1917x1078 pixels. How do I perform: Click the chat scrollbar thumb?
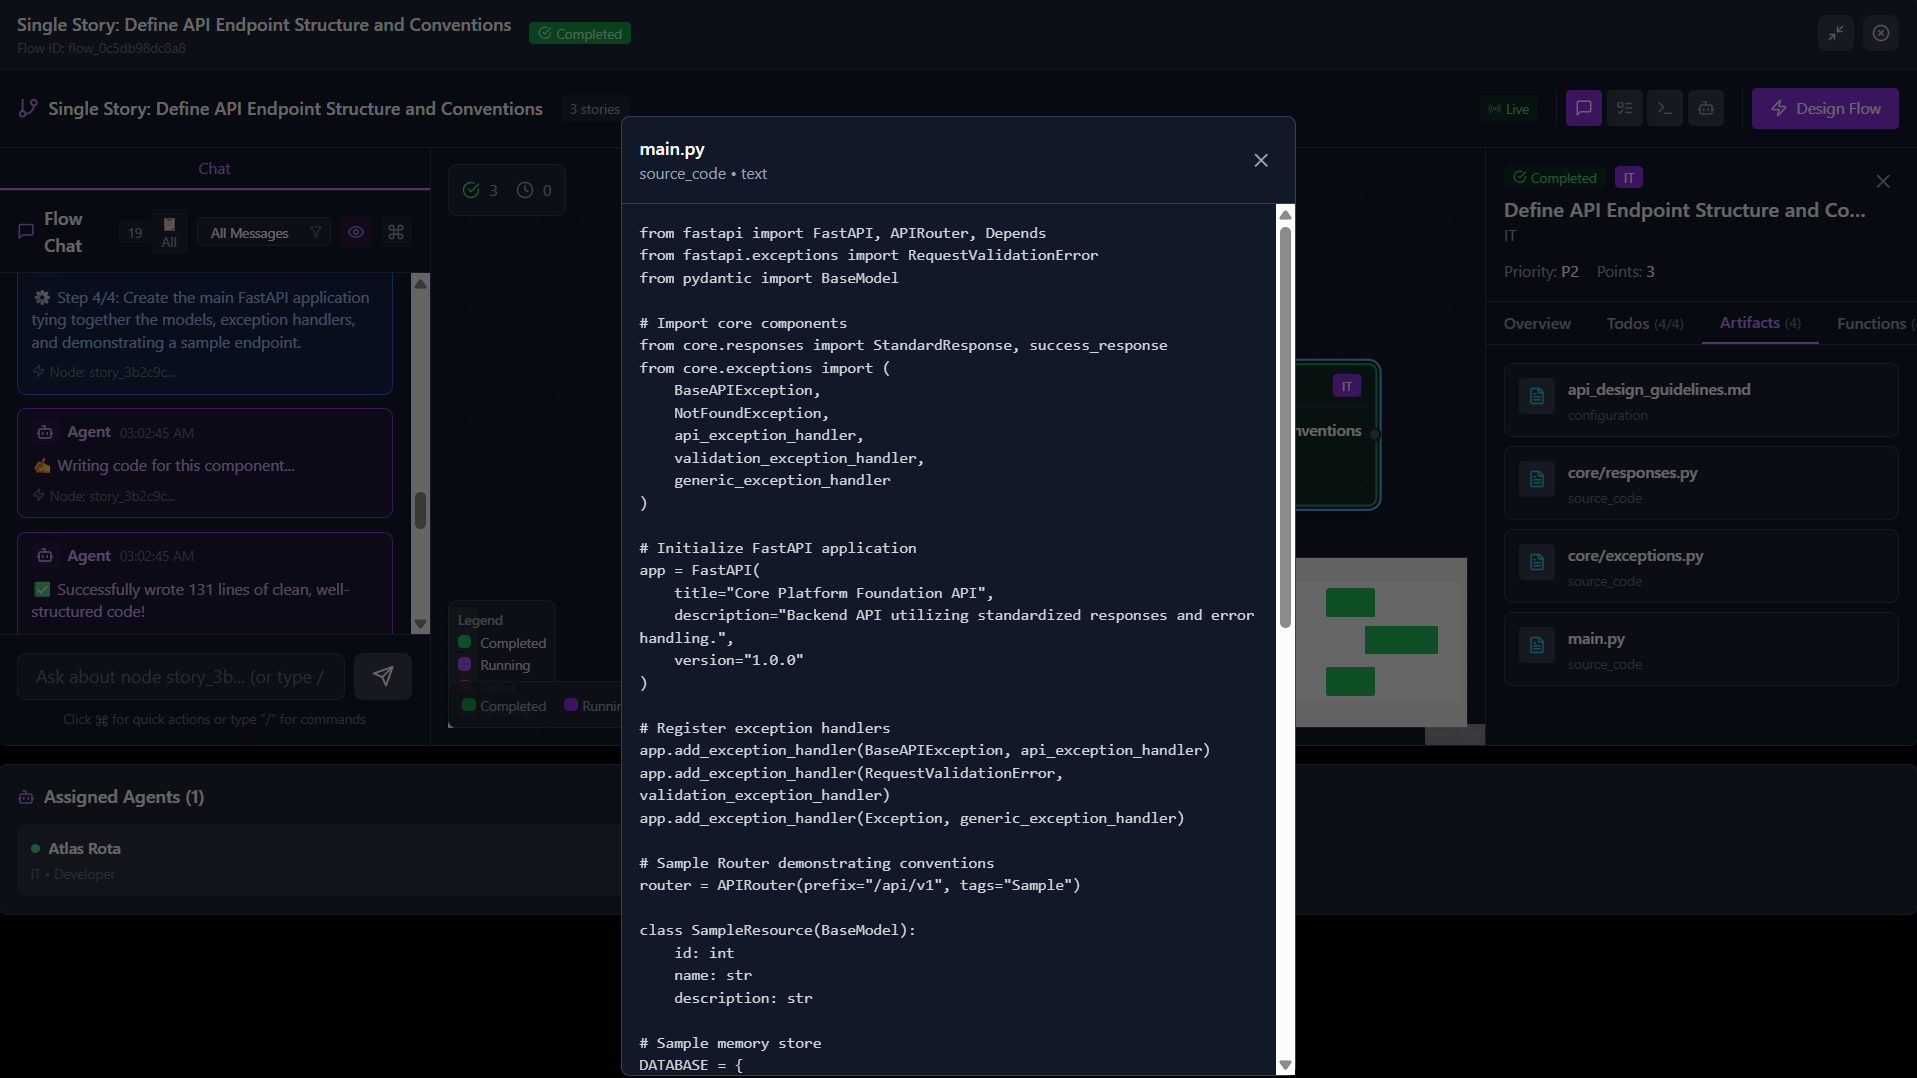[420, 510]
